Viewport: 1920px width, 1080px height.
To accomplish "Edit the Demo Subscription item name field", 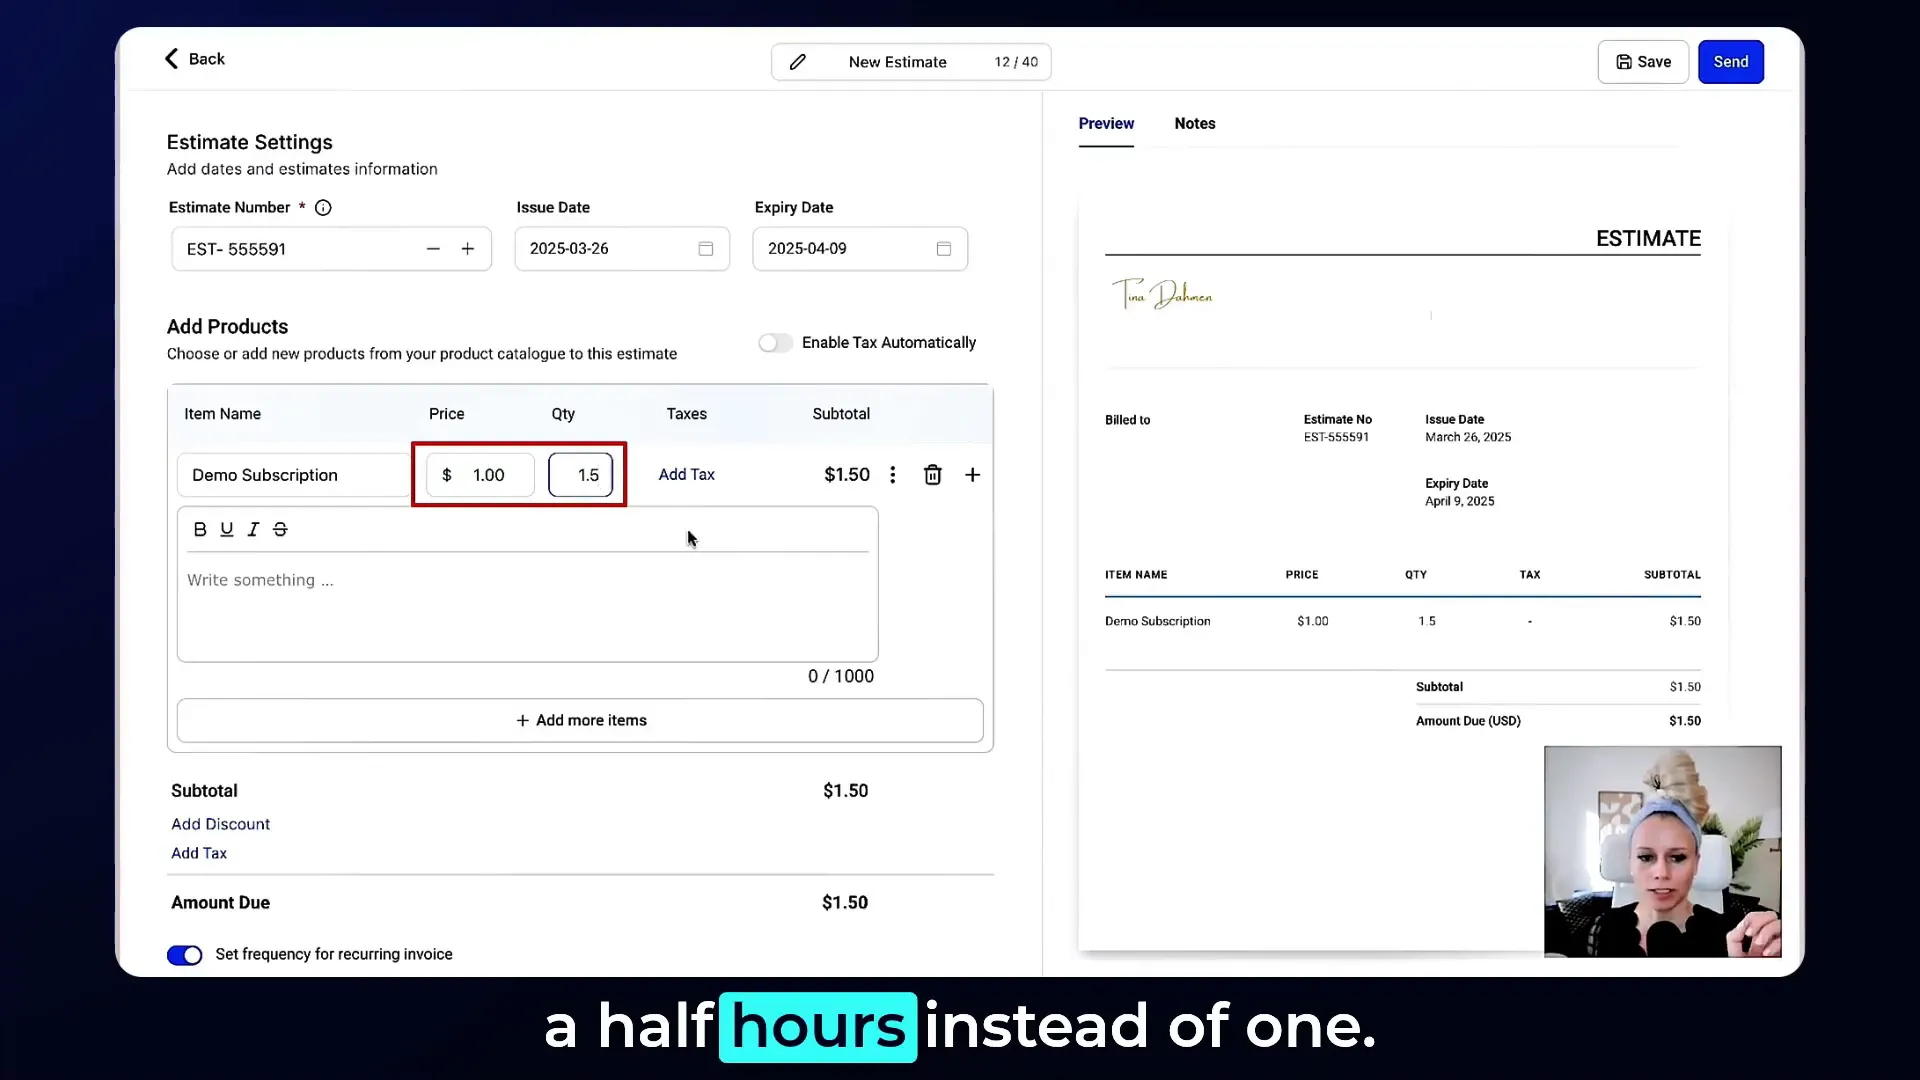I will point(294,475).
